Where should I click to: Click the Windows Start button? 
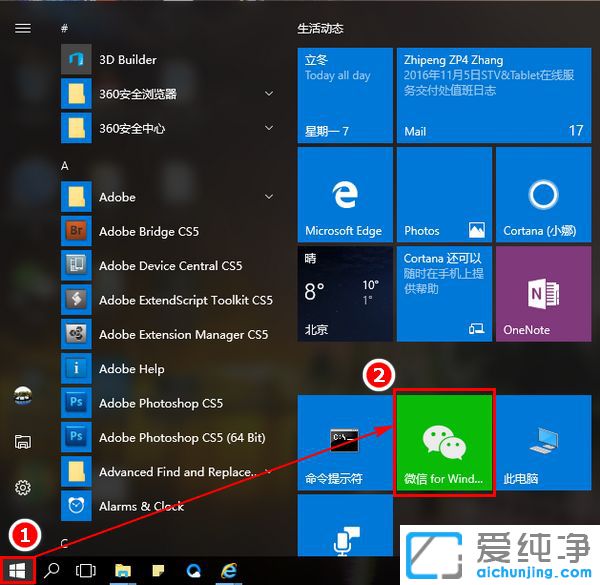(x=17, y=571)
